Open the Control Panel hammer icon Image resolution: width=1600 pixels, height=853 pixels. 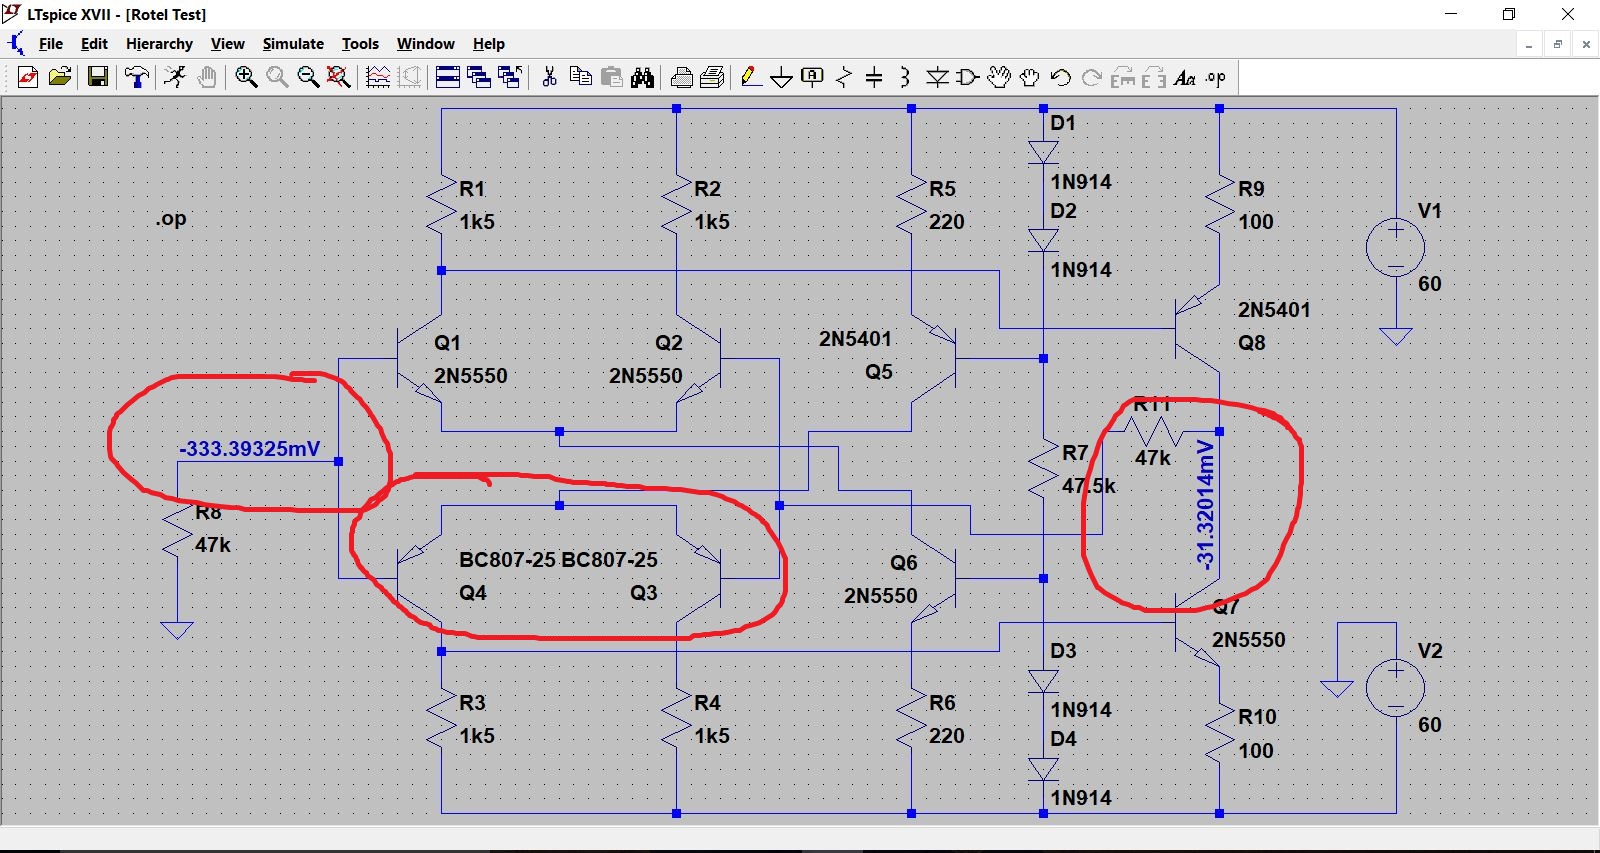point(137,77)
